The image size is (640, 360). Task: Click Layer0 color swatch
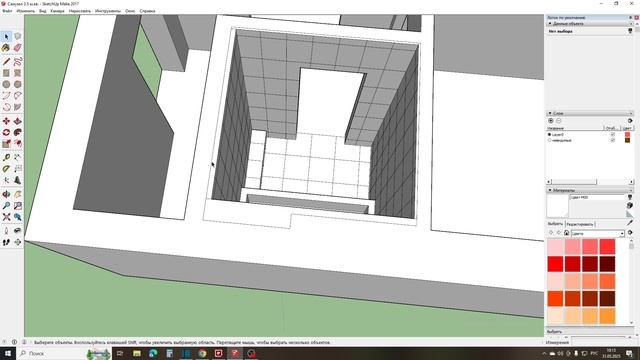627,134
